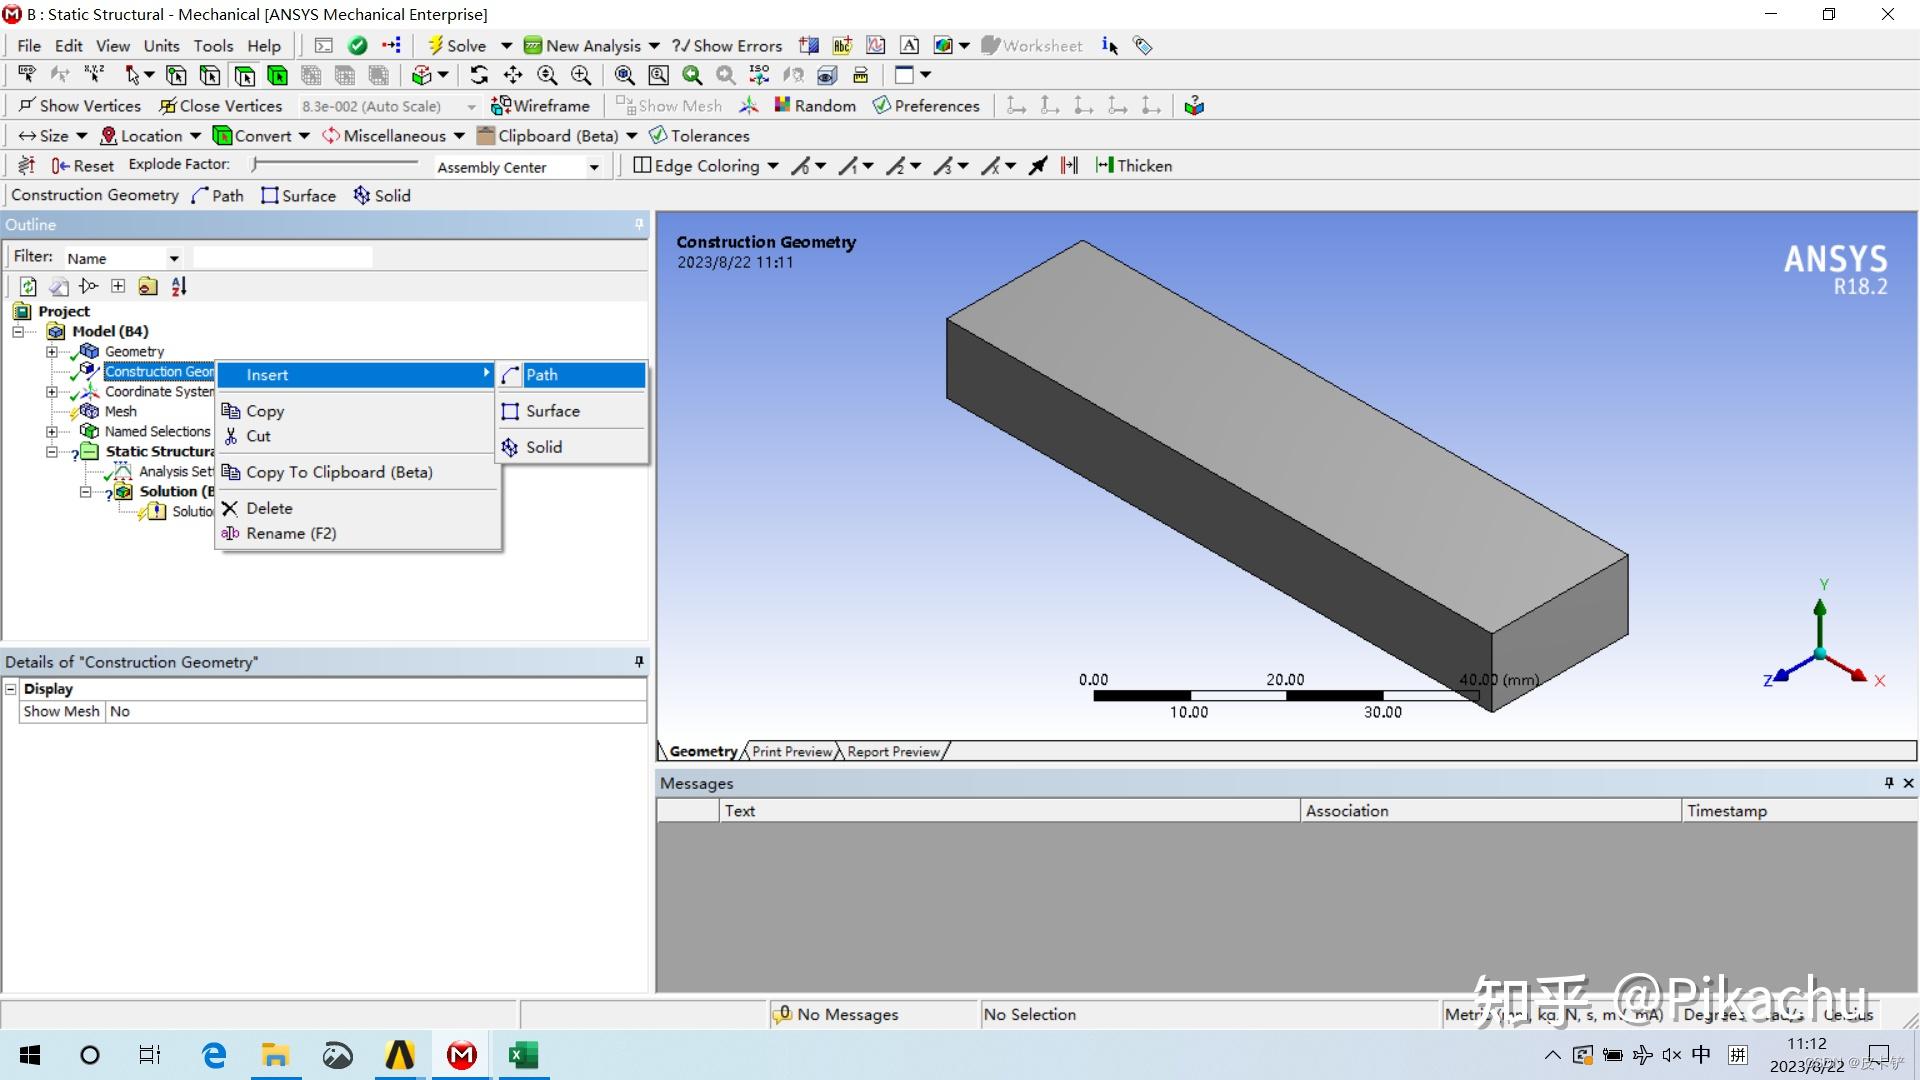Click the Pan tool icon
Screen dimensions: 1920x1080
click(513, 75)
